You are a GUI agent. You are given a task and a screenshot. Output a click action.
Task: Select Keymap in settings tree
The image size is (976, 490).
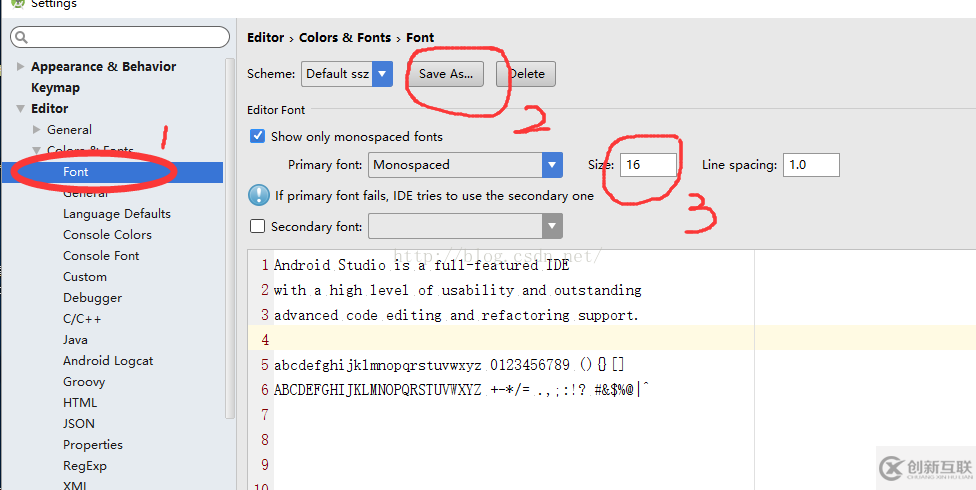tap(55, 87)
